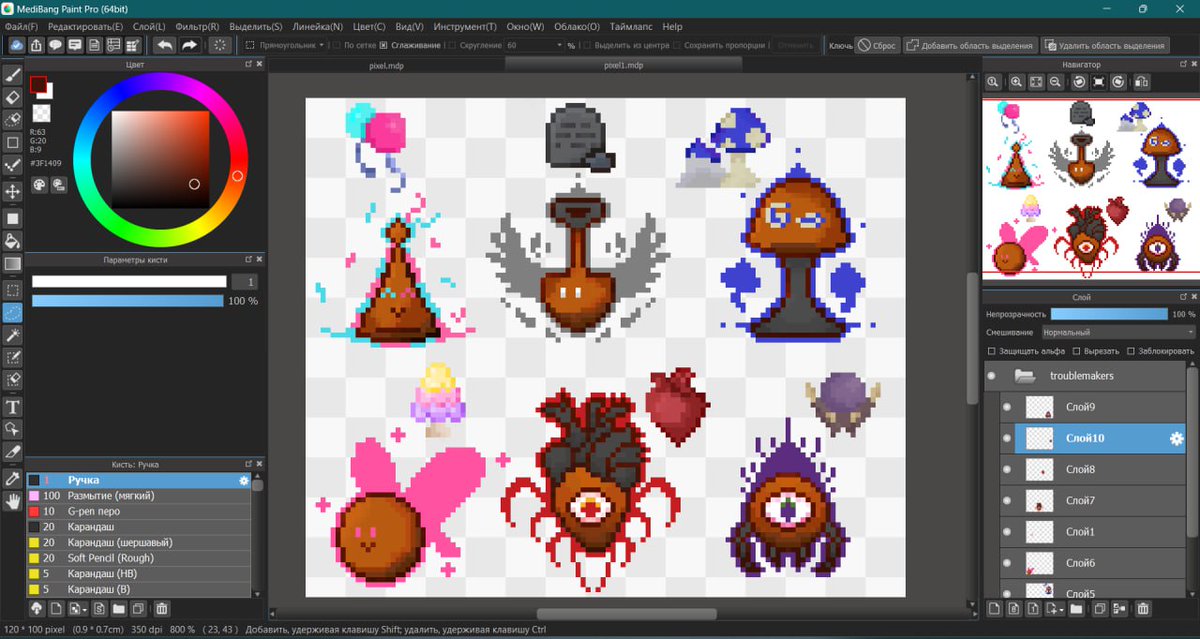
Task: Open the Скругление value dropdown showing 60
Action: click(534, 45)
